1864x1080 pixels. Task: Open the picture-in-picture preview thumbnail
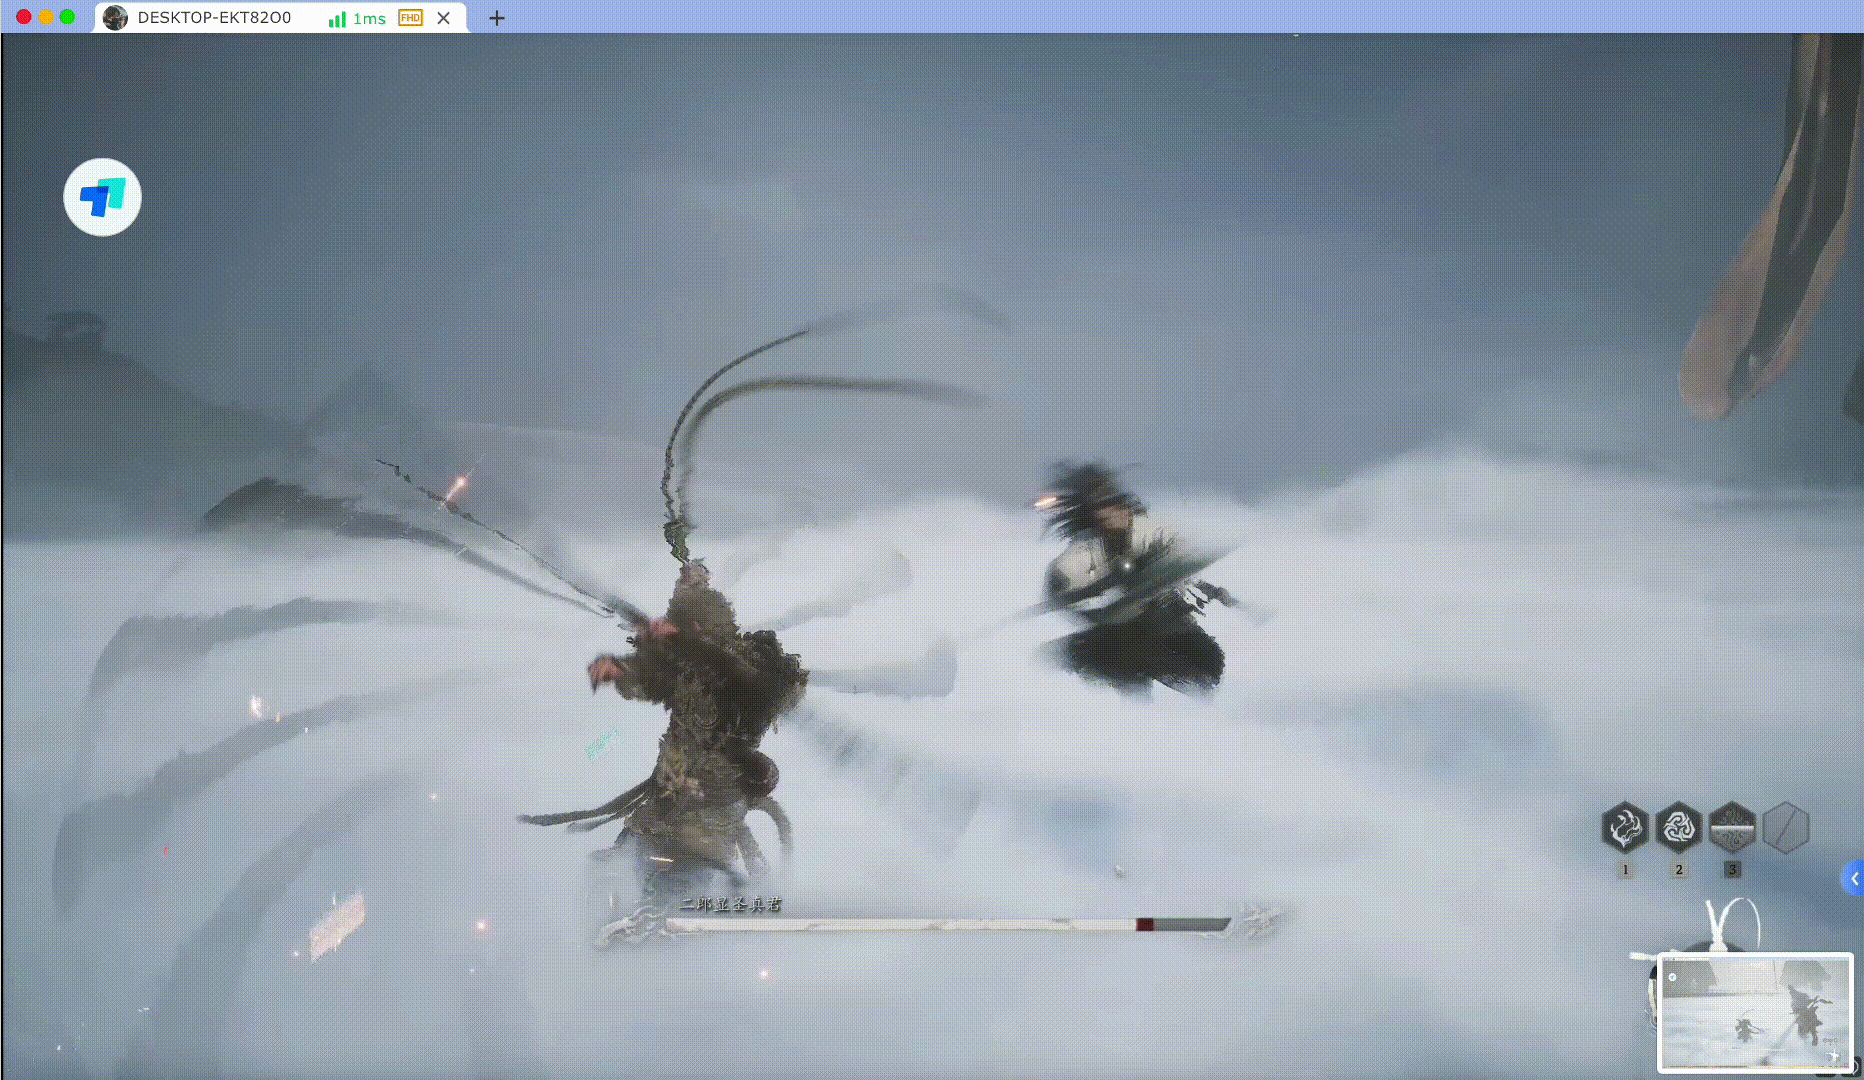1756,1013
